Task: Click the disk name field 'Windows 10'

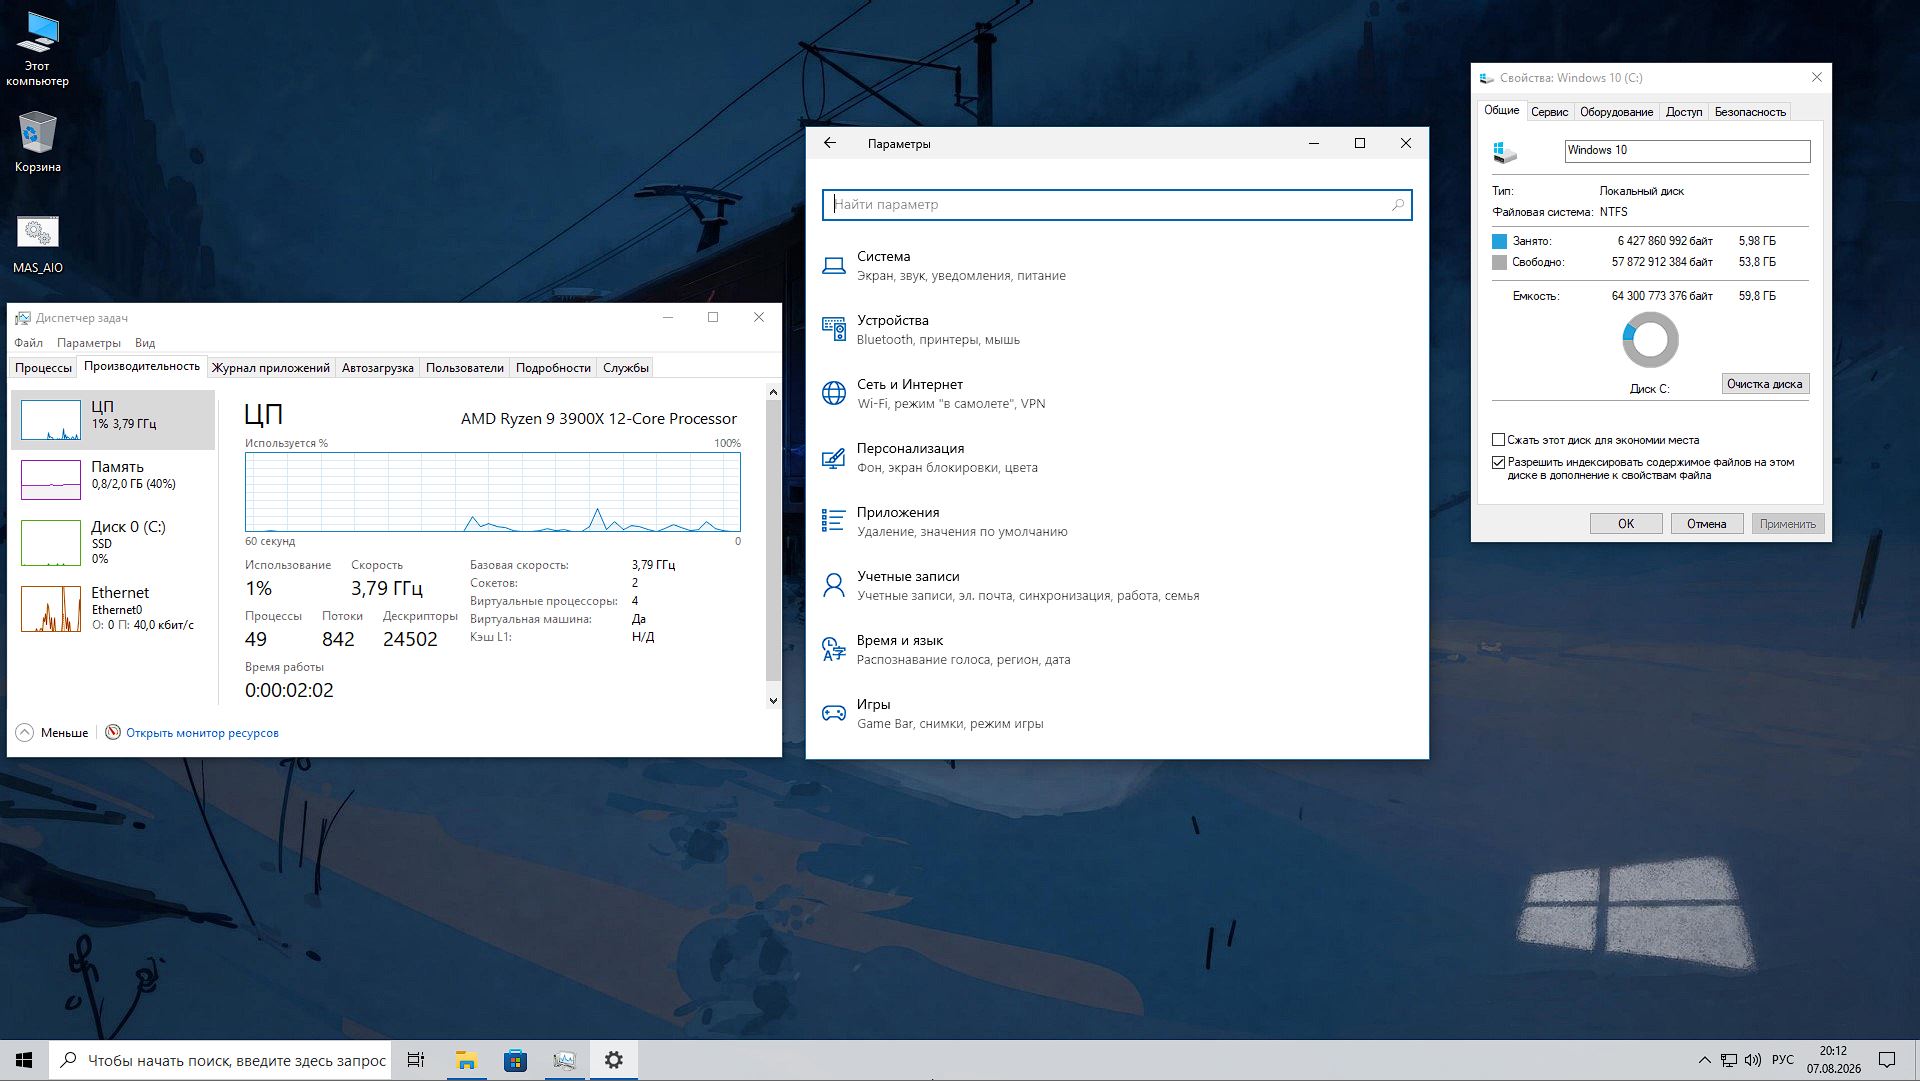Action: (1687, 151)
